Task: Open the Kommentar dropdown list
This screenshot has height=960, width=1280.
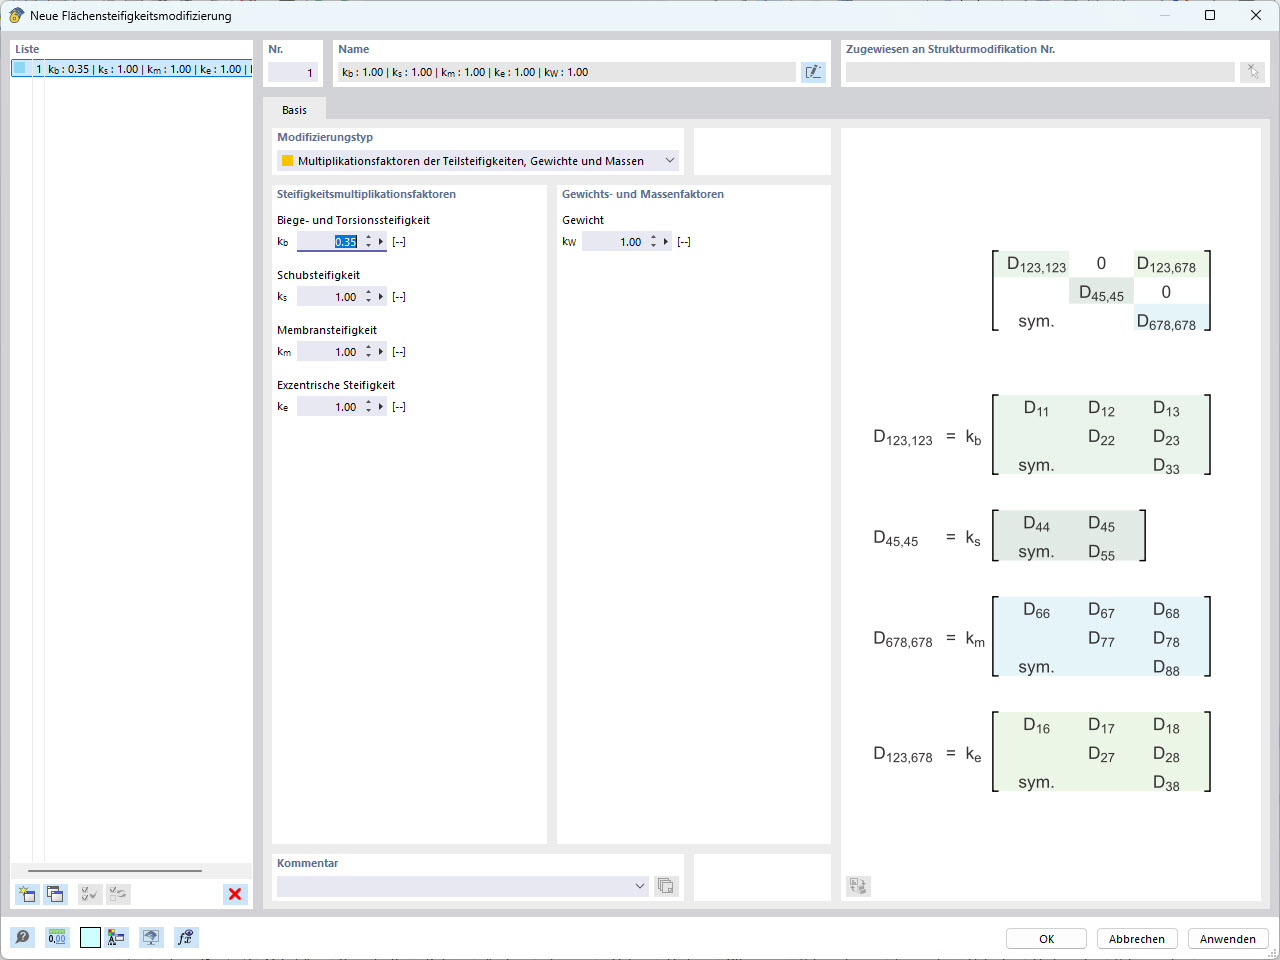Action: click(640, 885)
